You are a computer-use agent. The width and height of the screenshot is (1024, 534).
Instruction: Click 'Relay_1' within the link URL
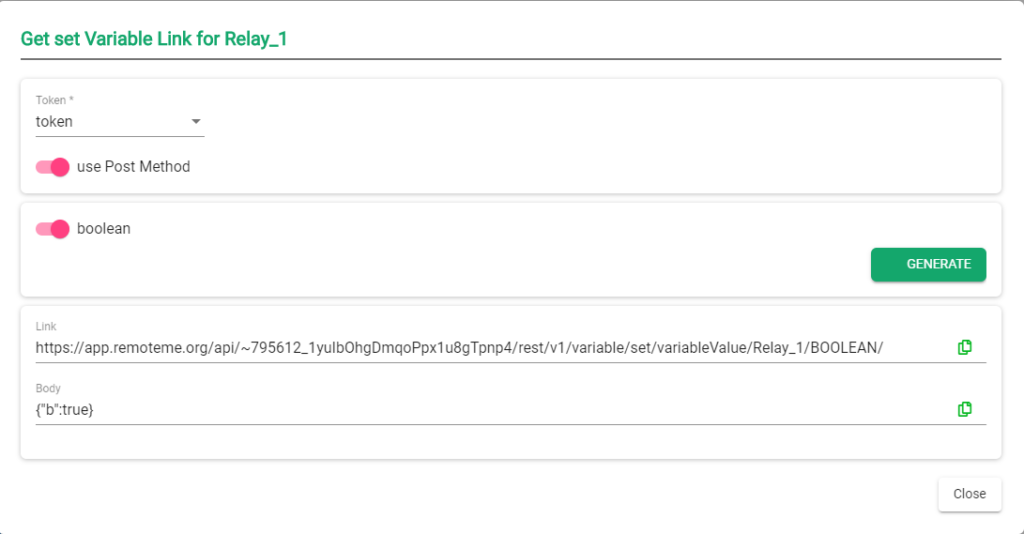pyautogui.click(x=774, y=348)
